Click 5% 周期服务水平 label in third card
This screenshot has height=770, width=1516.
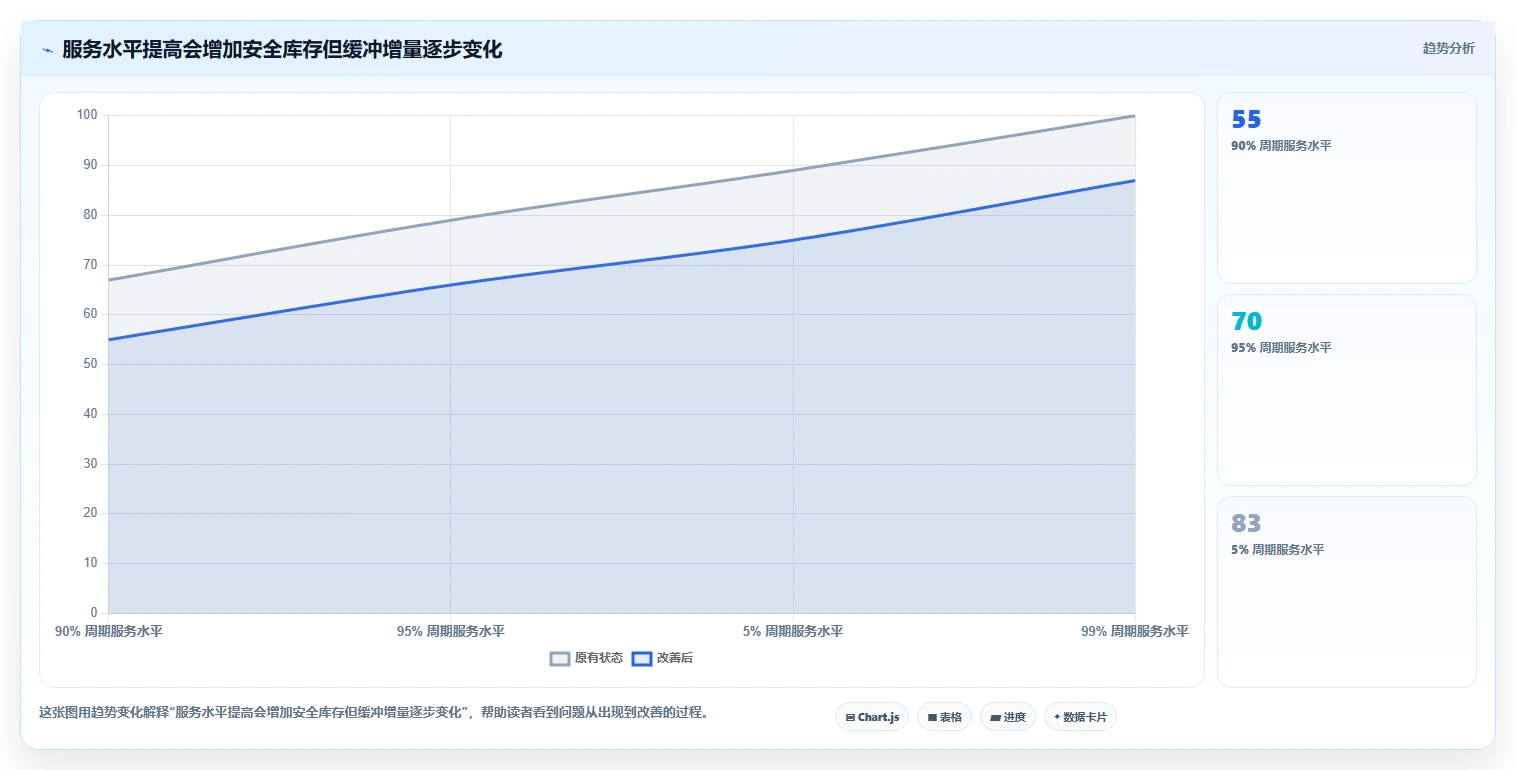click(x=1277, y=550)
